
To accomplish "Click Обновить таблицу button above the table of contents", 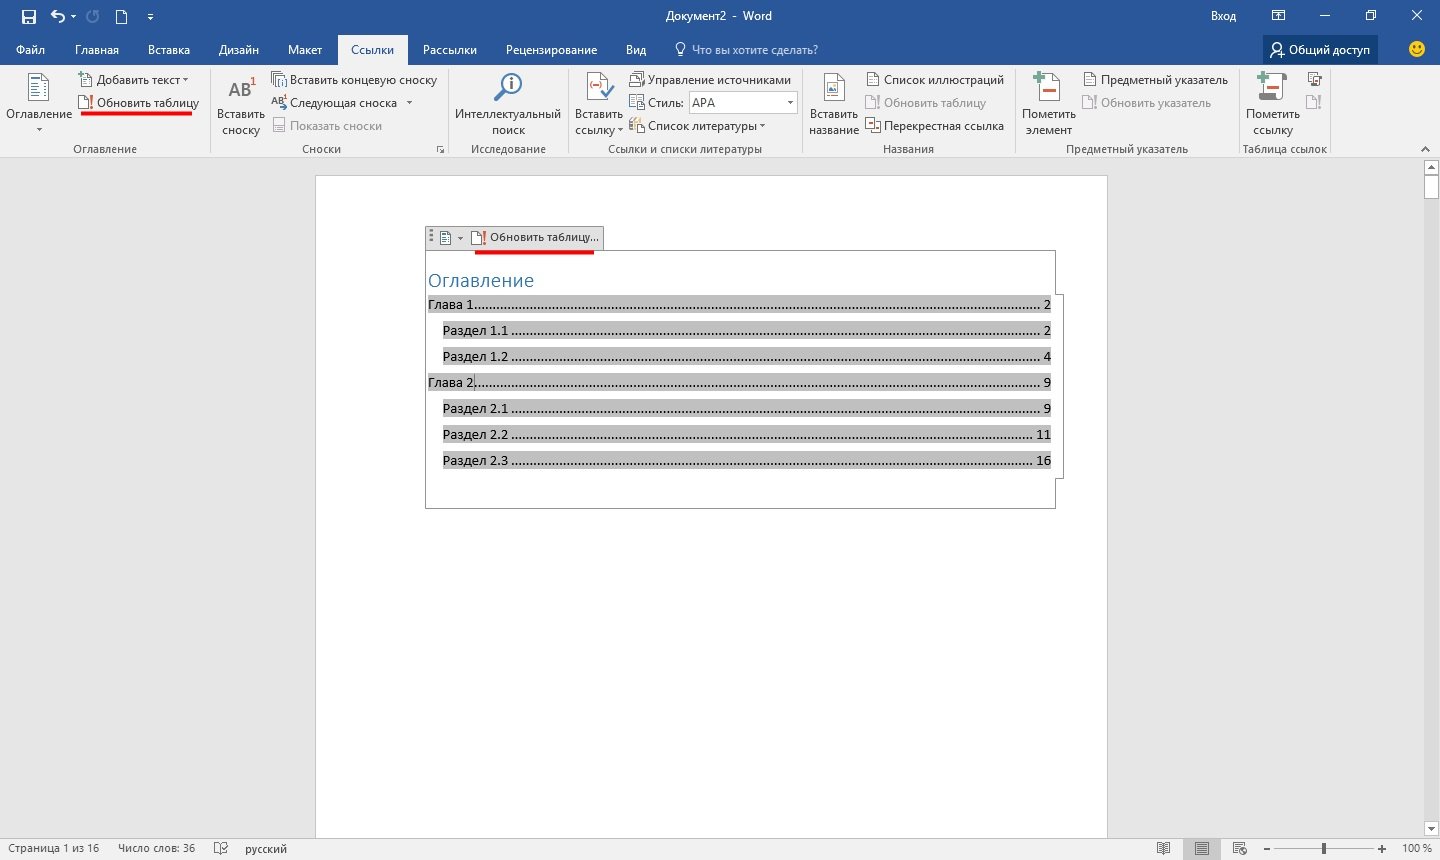I will coord(536,238).
